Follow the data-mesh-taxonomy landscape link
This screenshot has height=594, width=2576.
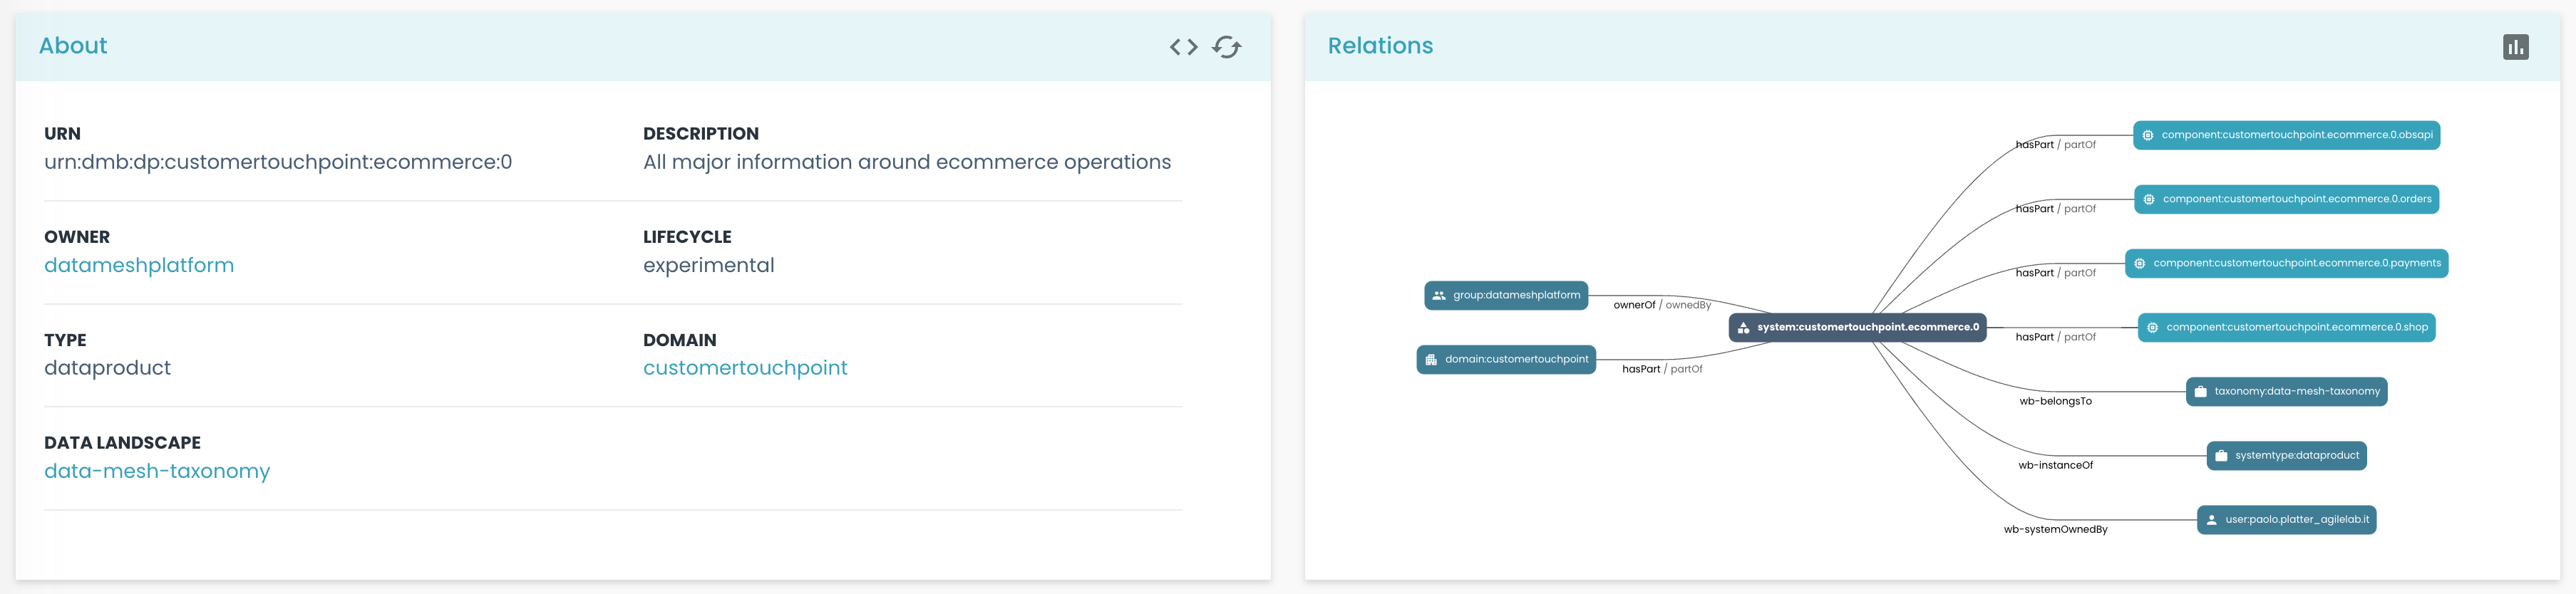[157, 471]
